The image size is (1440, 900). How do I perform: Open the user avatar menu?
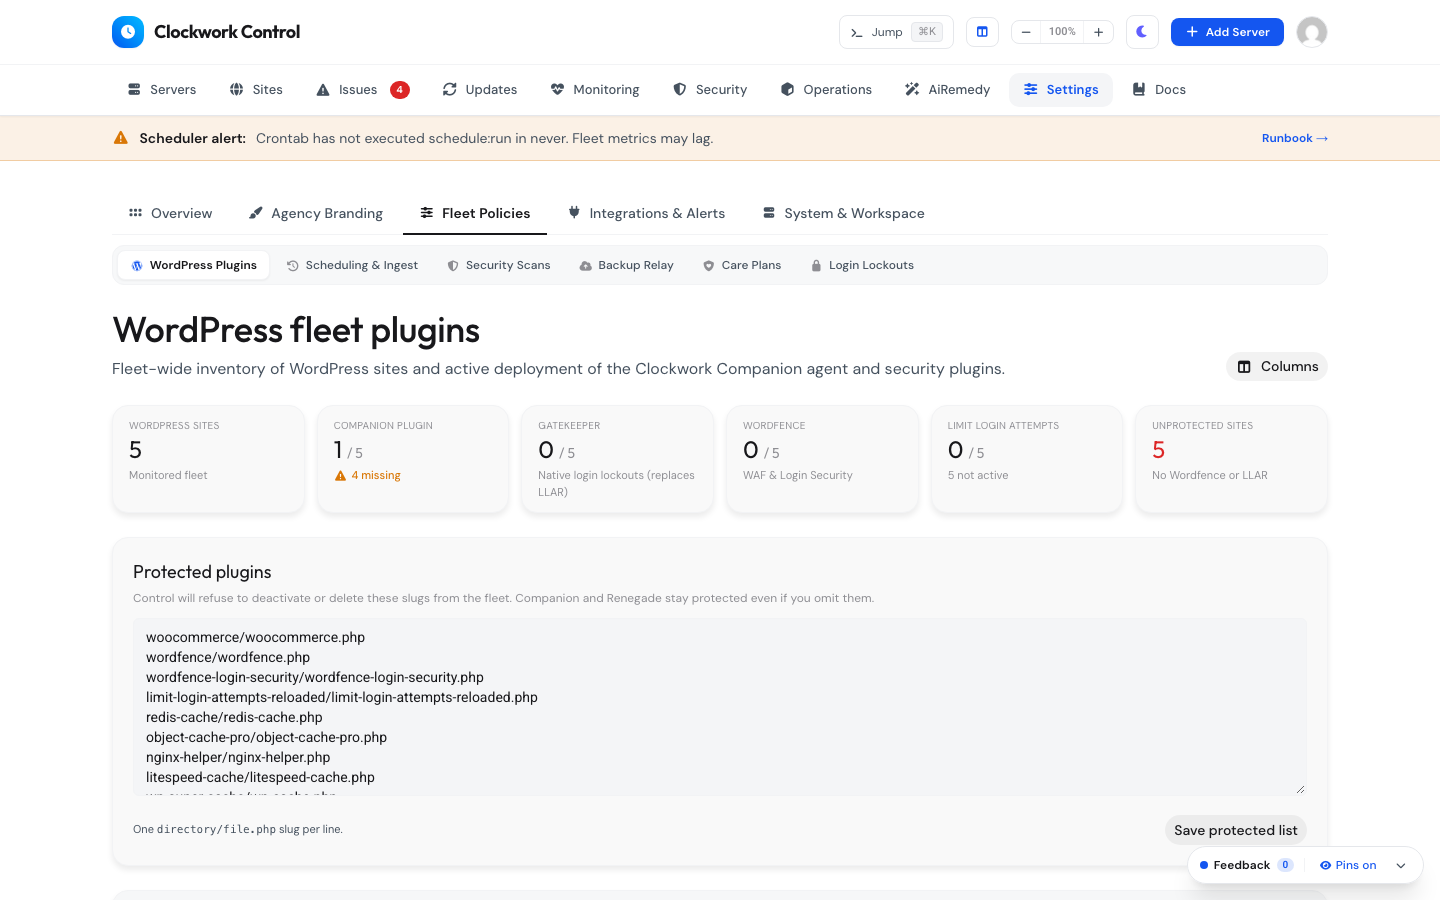click(x=1312, y=32)
